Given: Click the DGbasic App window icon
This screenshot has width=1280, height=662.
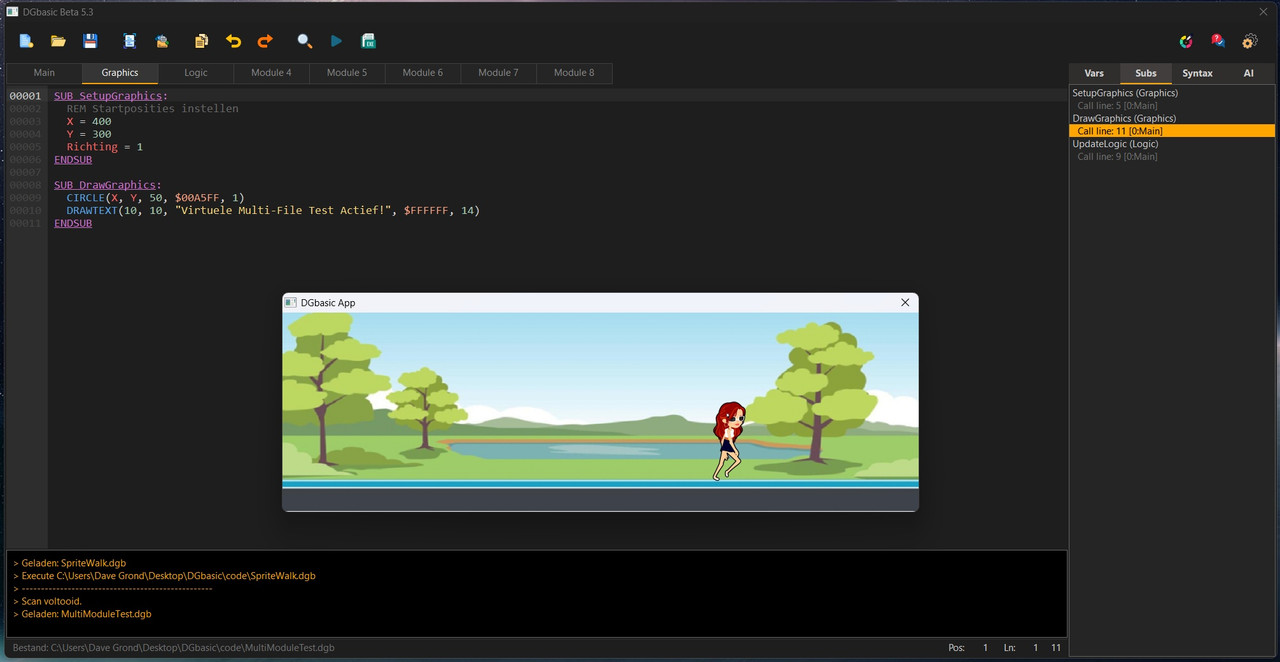Looking at the screenshot, I should (291, 302).
